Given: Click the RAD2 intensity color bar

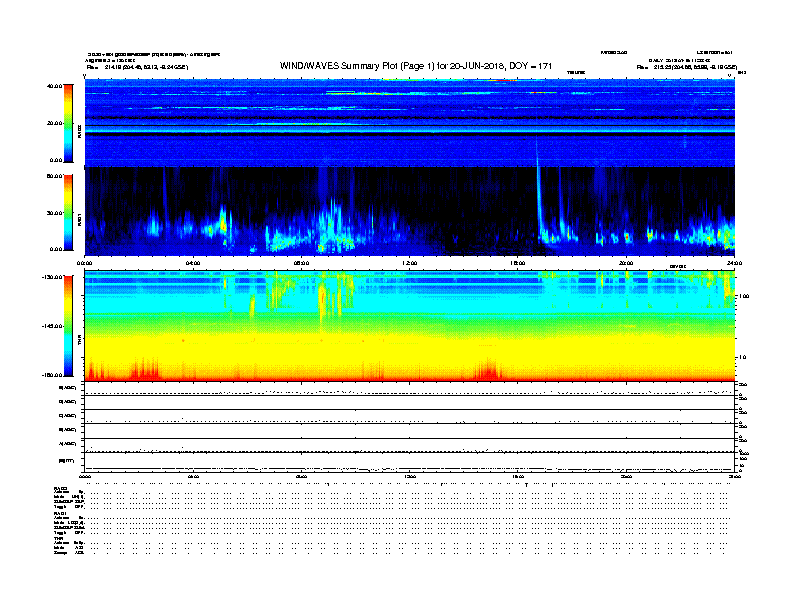Looking at the screenshot, I should pos(68,123).
